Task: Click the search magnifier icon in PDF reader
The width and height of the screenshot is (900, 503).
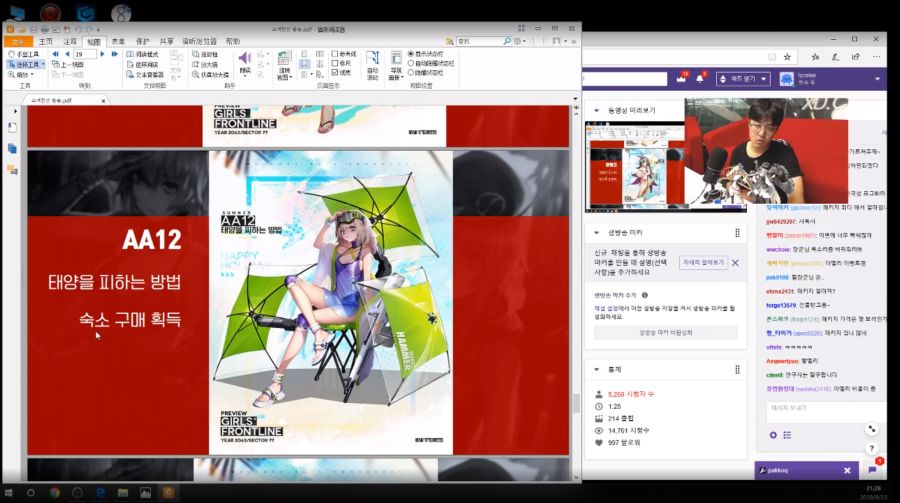Action: (507, 41)
